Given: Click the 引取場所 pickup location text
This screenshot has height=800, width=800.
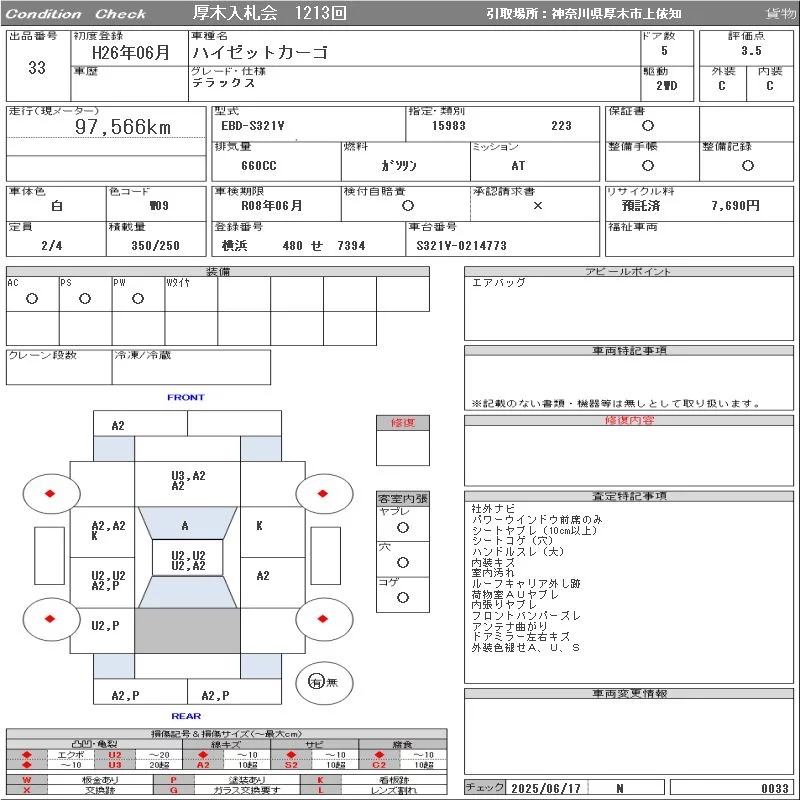Looking at the screenshot, I should point(584,14).
